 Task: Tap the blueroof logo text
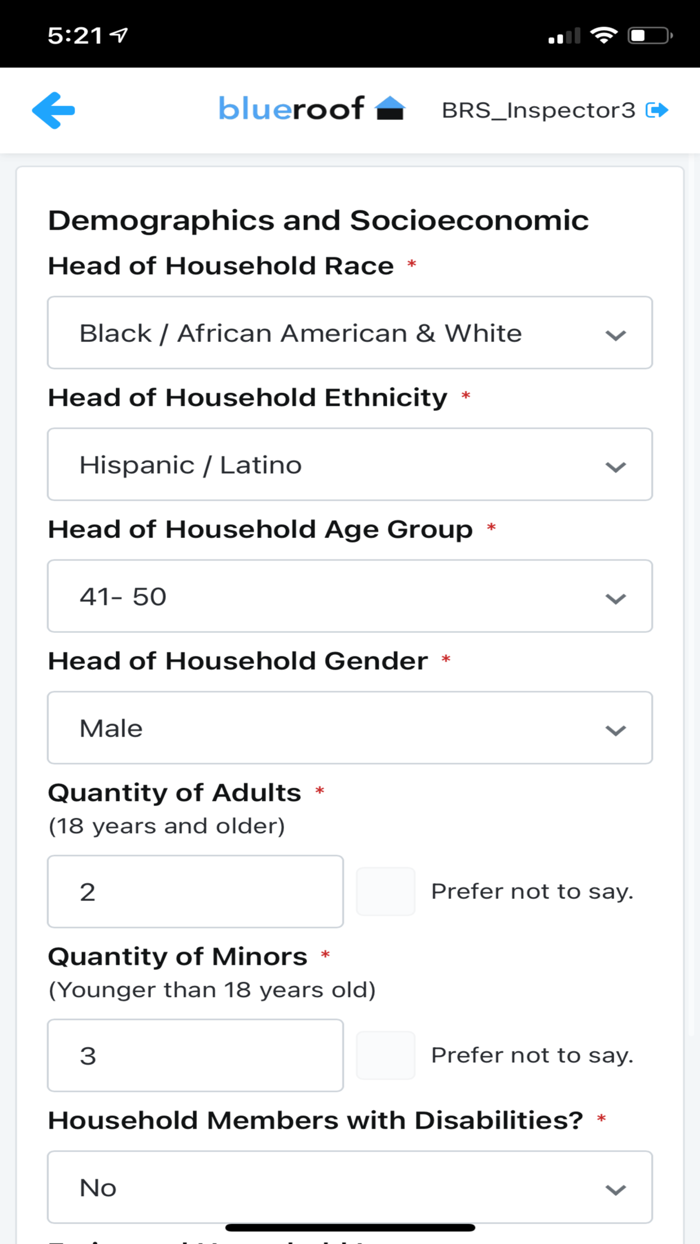[291, 109]
